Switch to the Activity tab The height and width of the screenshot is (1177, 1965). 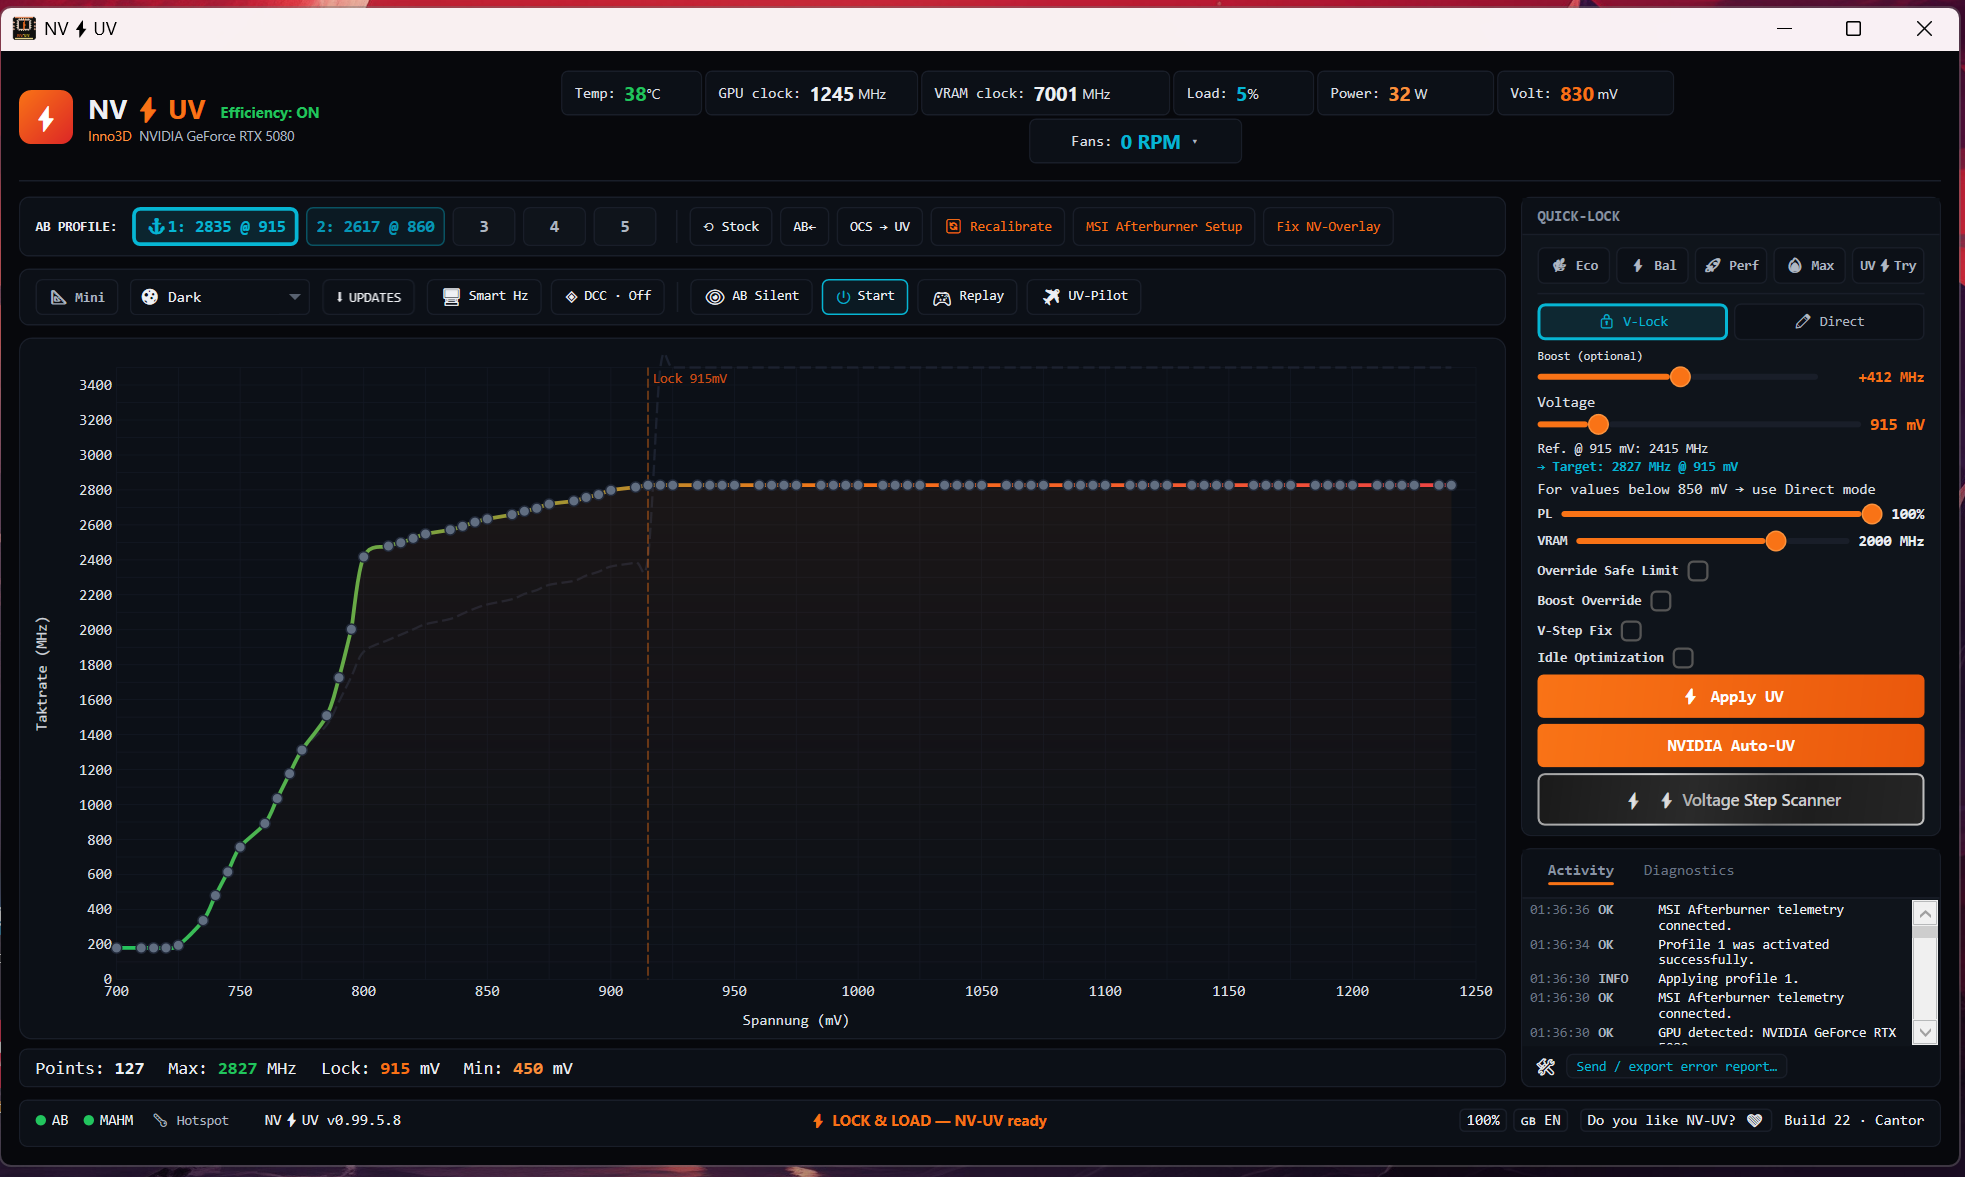[x=1580, y=871]
